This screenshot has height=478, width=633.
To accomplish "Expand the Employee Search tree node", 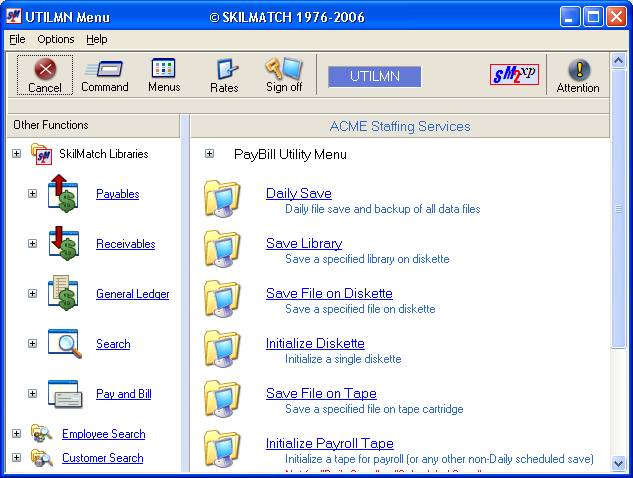I will tap(17, 434).
